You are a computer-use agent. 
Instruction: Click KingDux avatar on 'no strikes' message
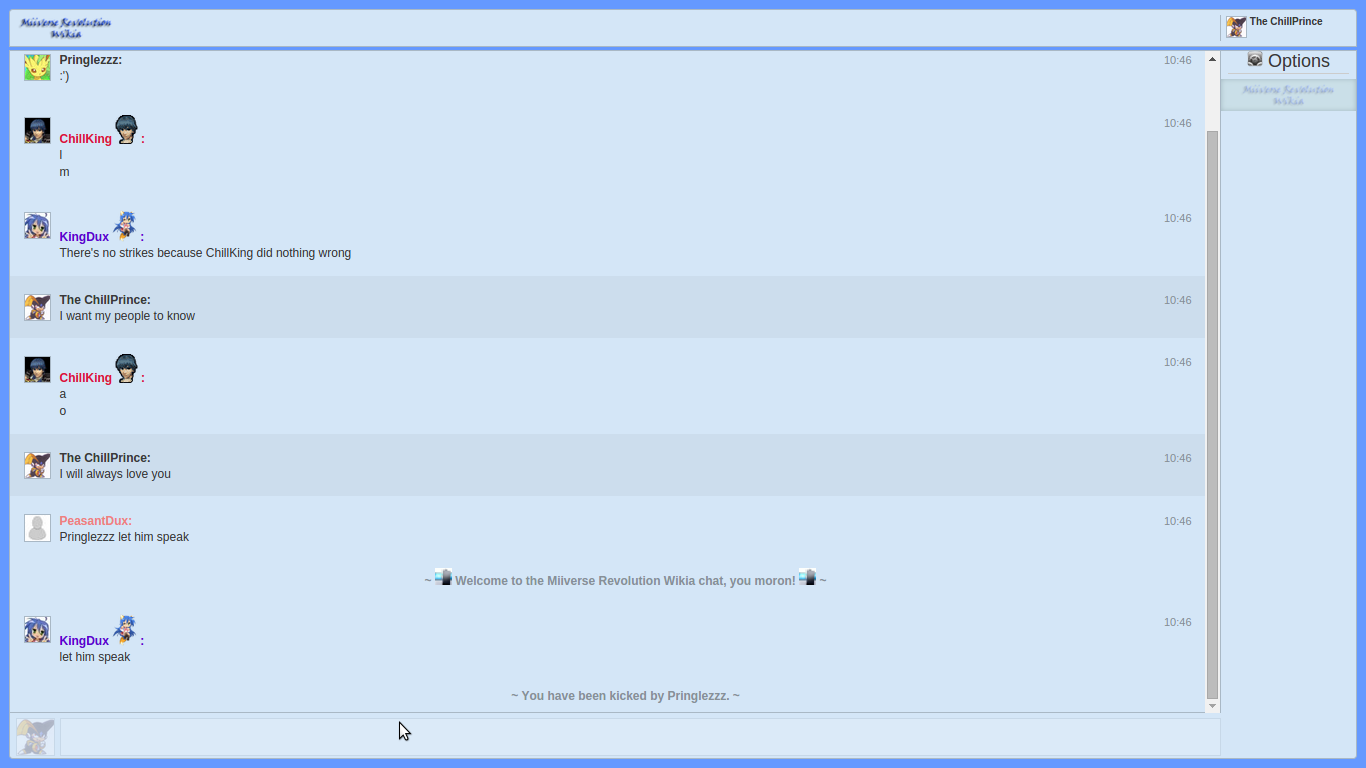pyautogui.click(x=37, y=225)
